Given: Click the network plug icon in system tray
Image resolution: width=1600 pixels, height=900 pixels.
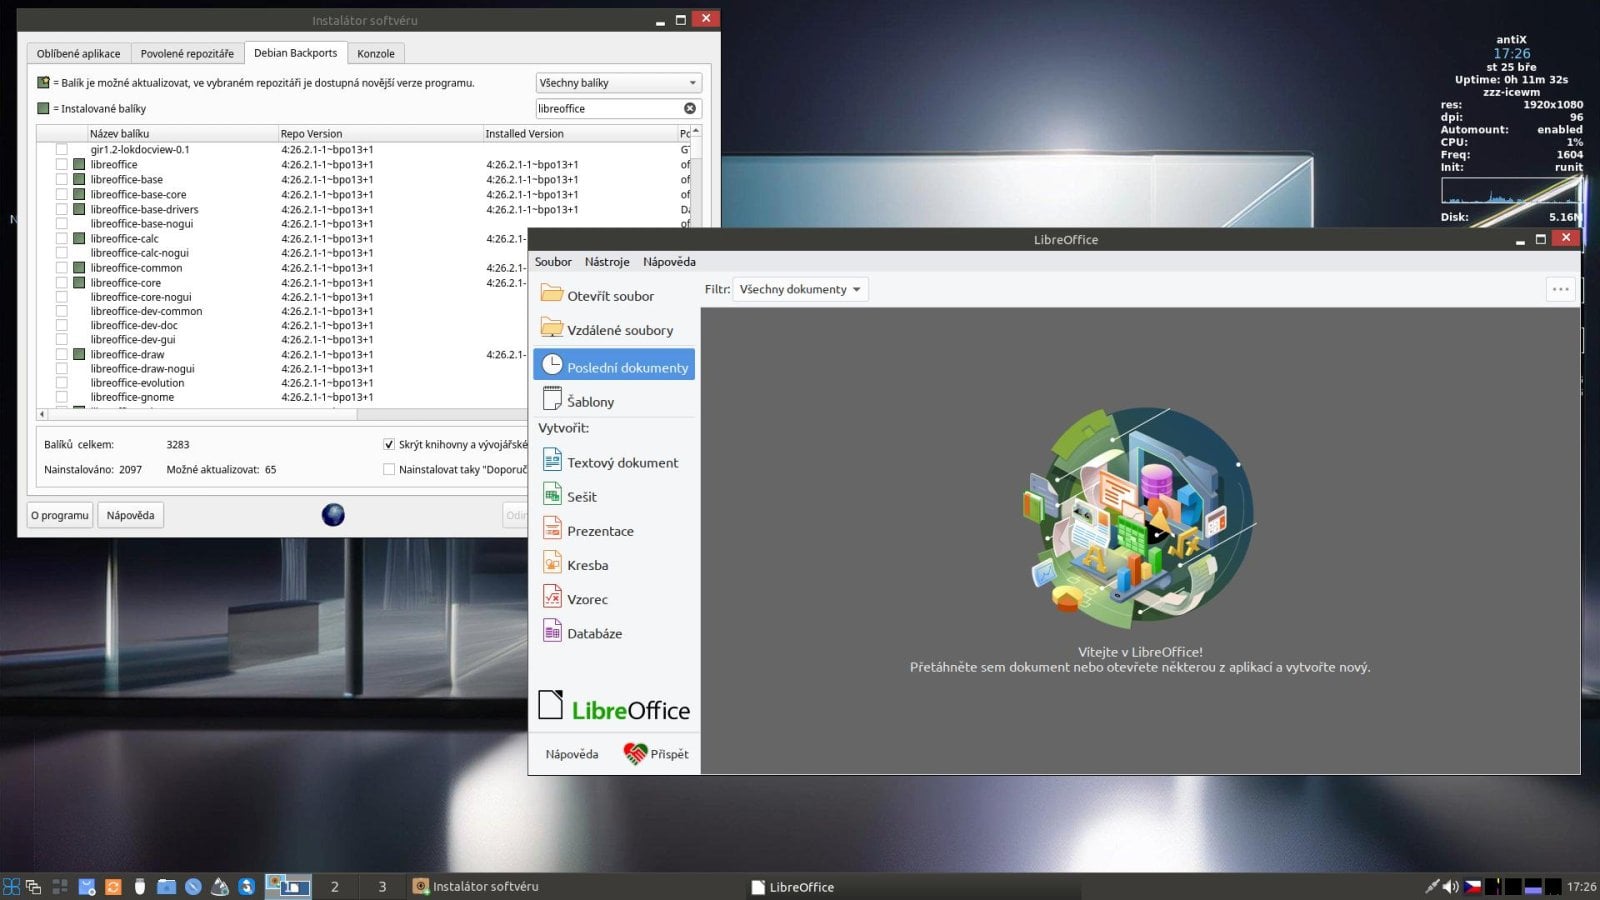Looking at the screenshot, I should (x=1432, y=886).
